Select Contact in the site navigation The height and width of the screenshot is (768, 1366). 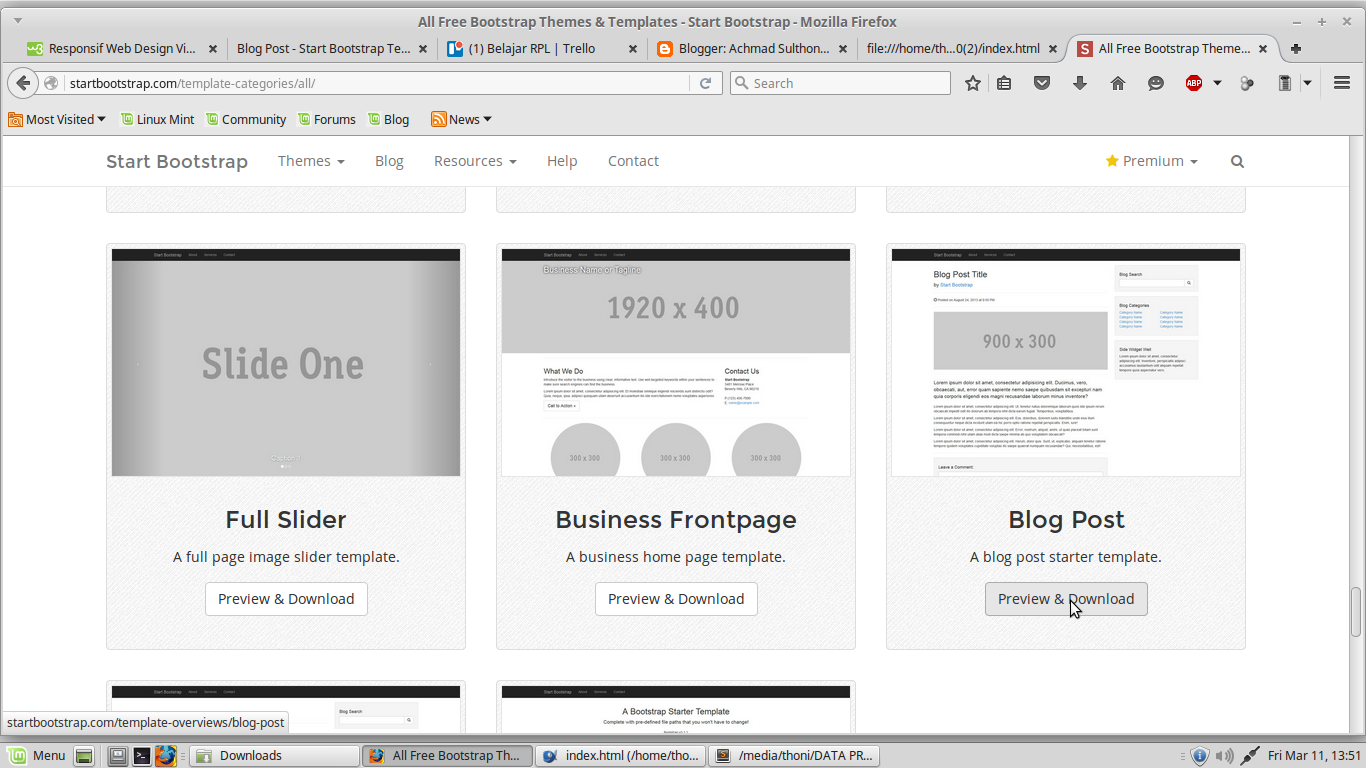633,161
